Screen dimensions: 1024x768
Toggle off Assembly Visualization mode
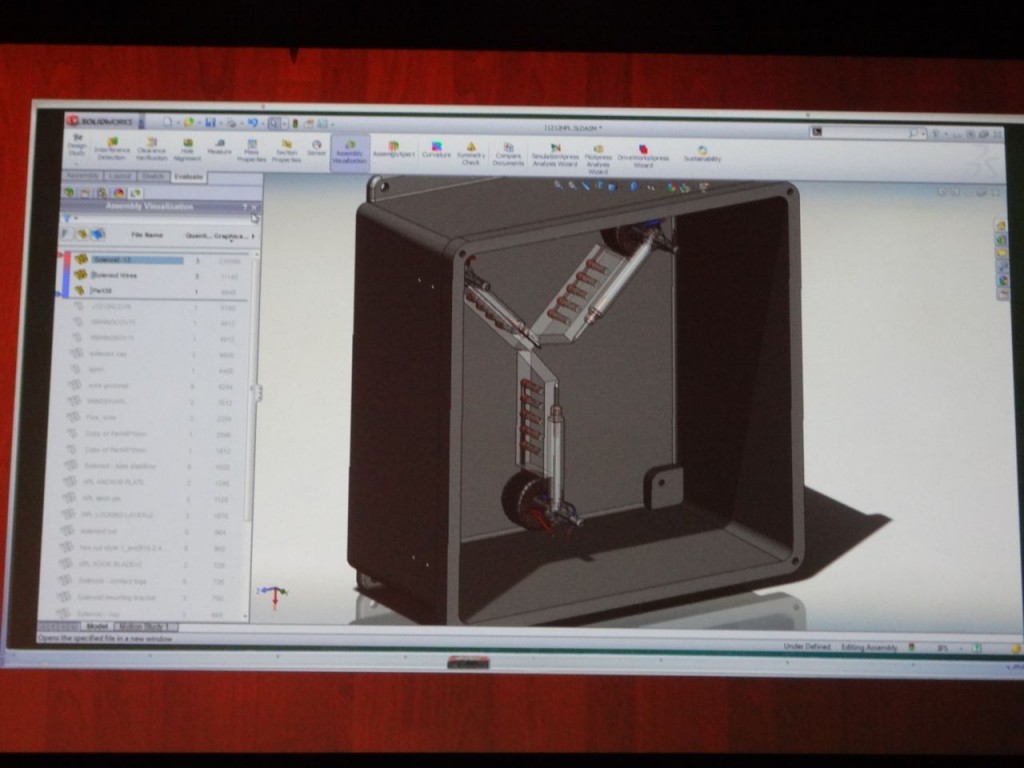tap(350, 147)
